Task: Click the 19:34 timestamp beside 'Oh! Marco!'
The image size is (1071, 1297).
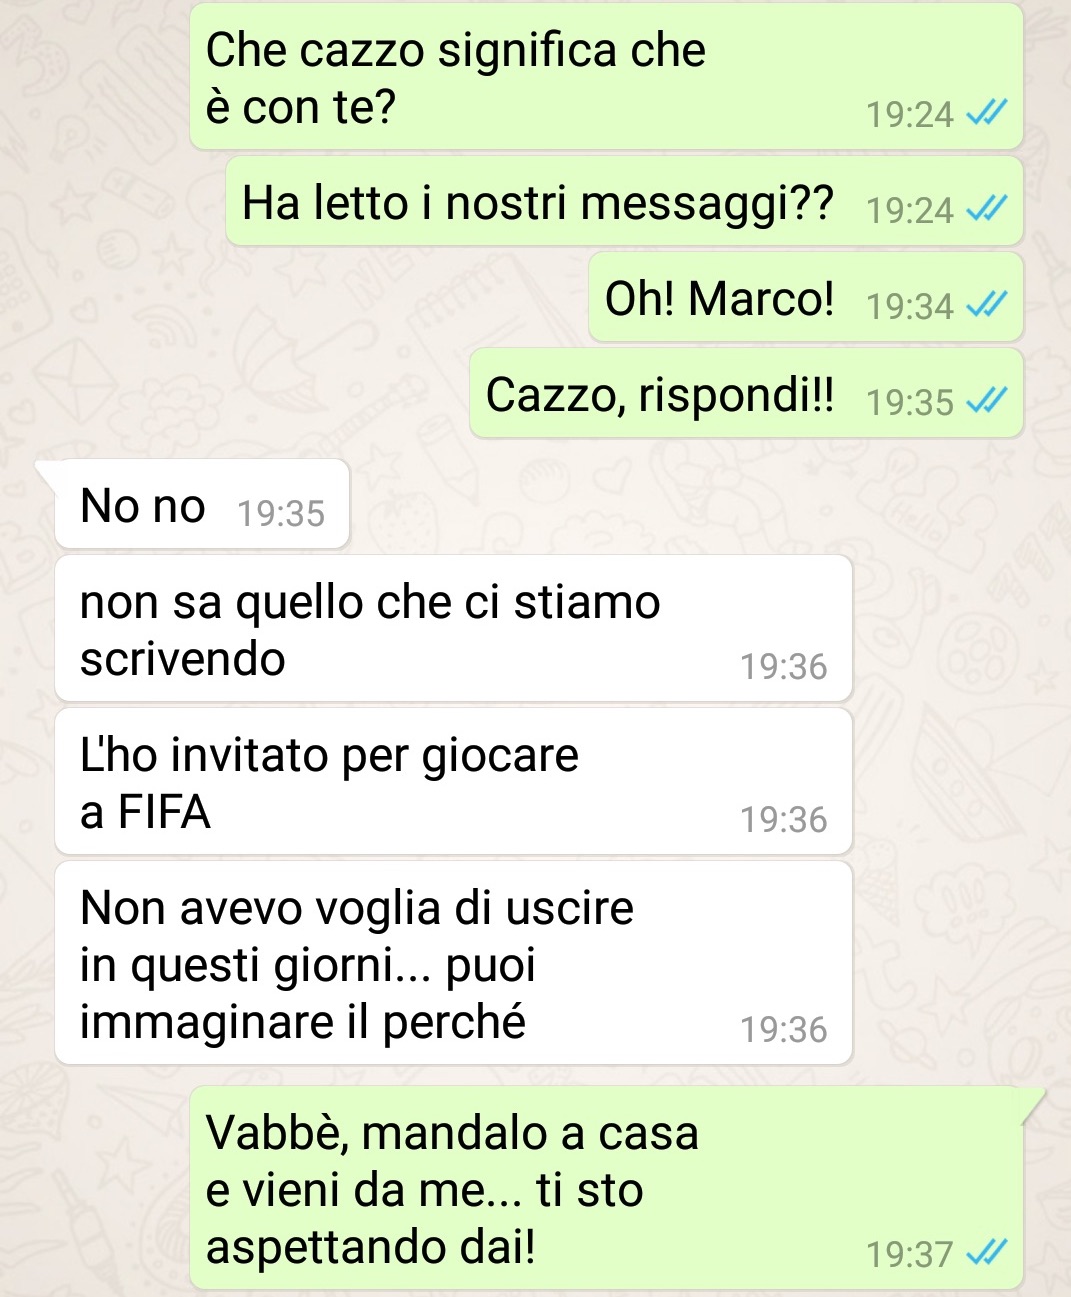Action: [x=909, y=305]
